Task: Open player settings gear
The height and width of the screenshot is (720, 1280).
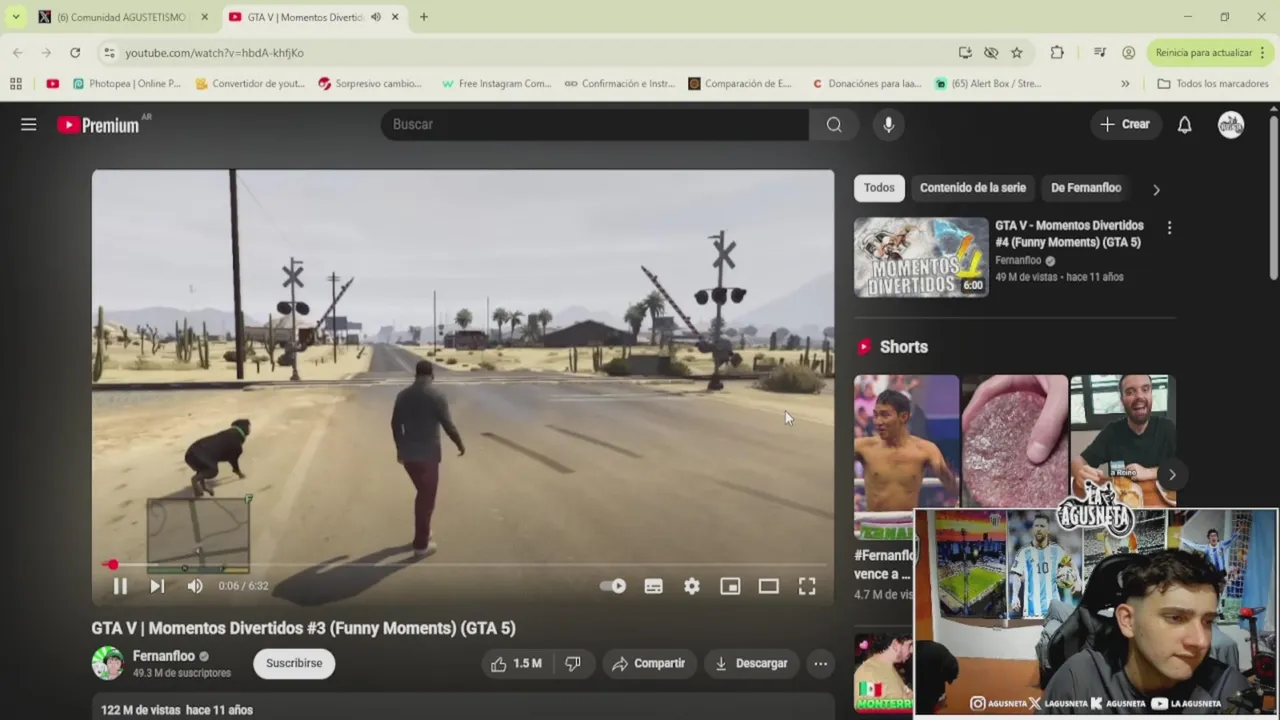Action: 691,586
